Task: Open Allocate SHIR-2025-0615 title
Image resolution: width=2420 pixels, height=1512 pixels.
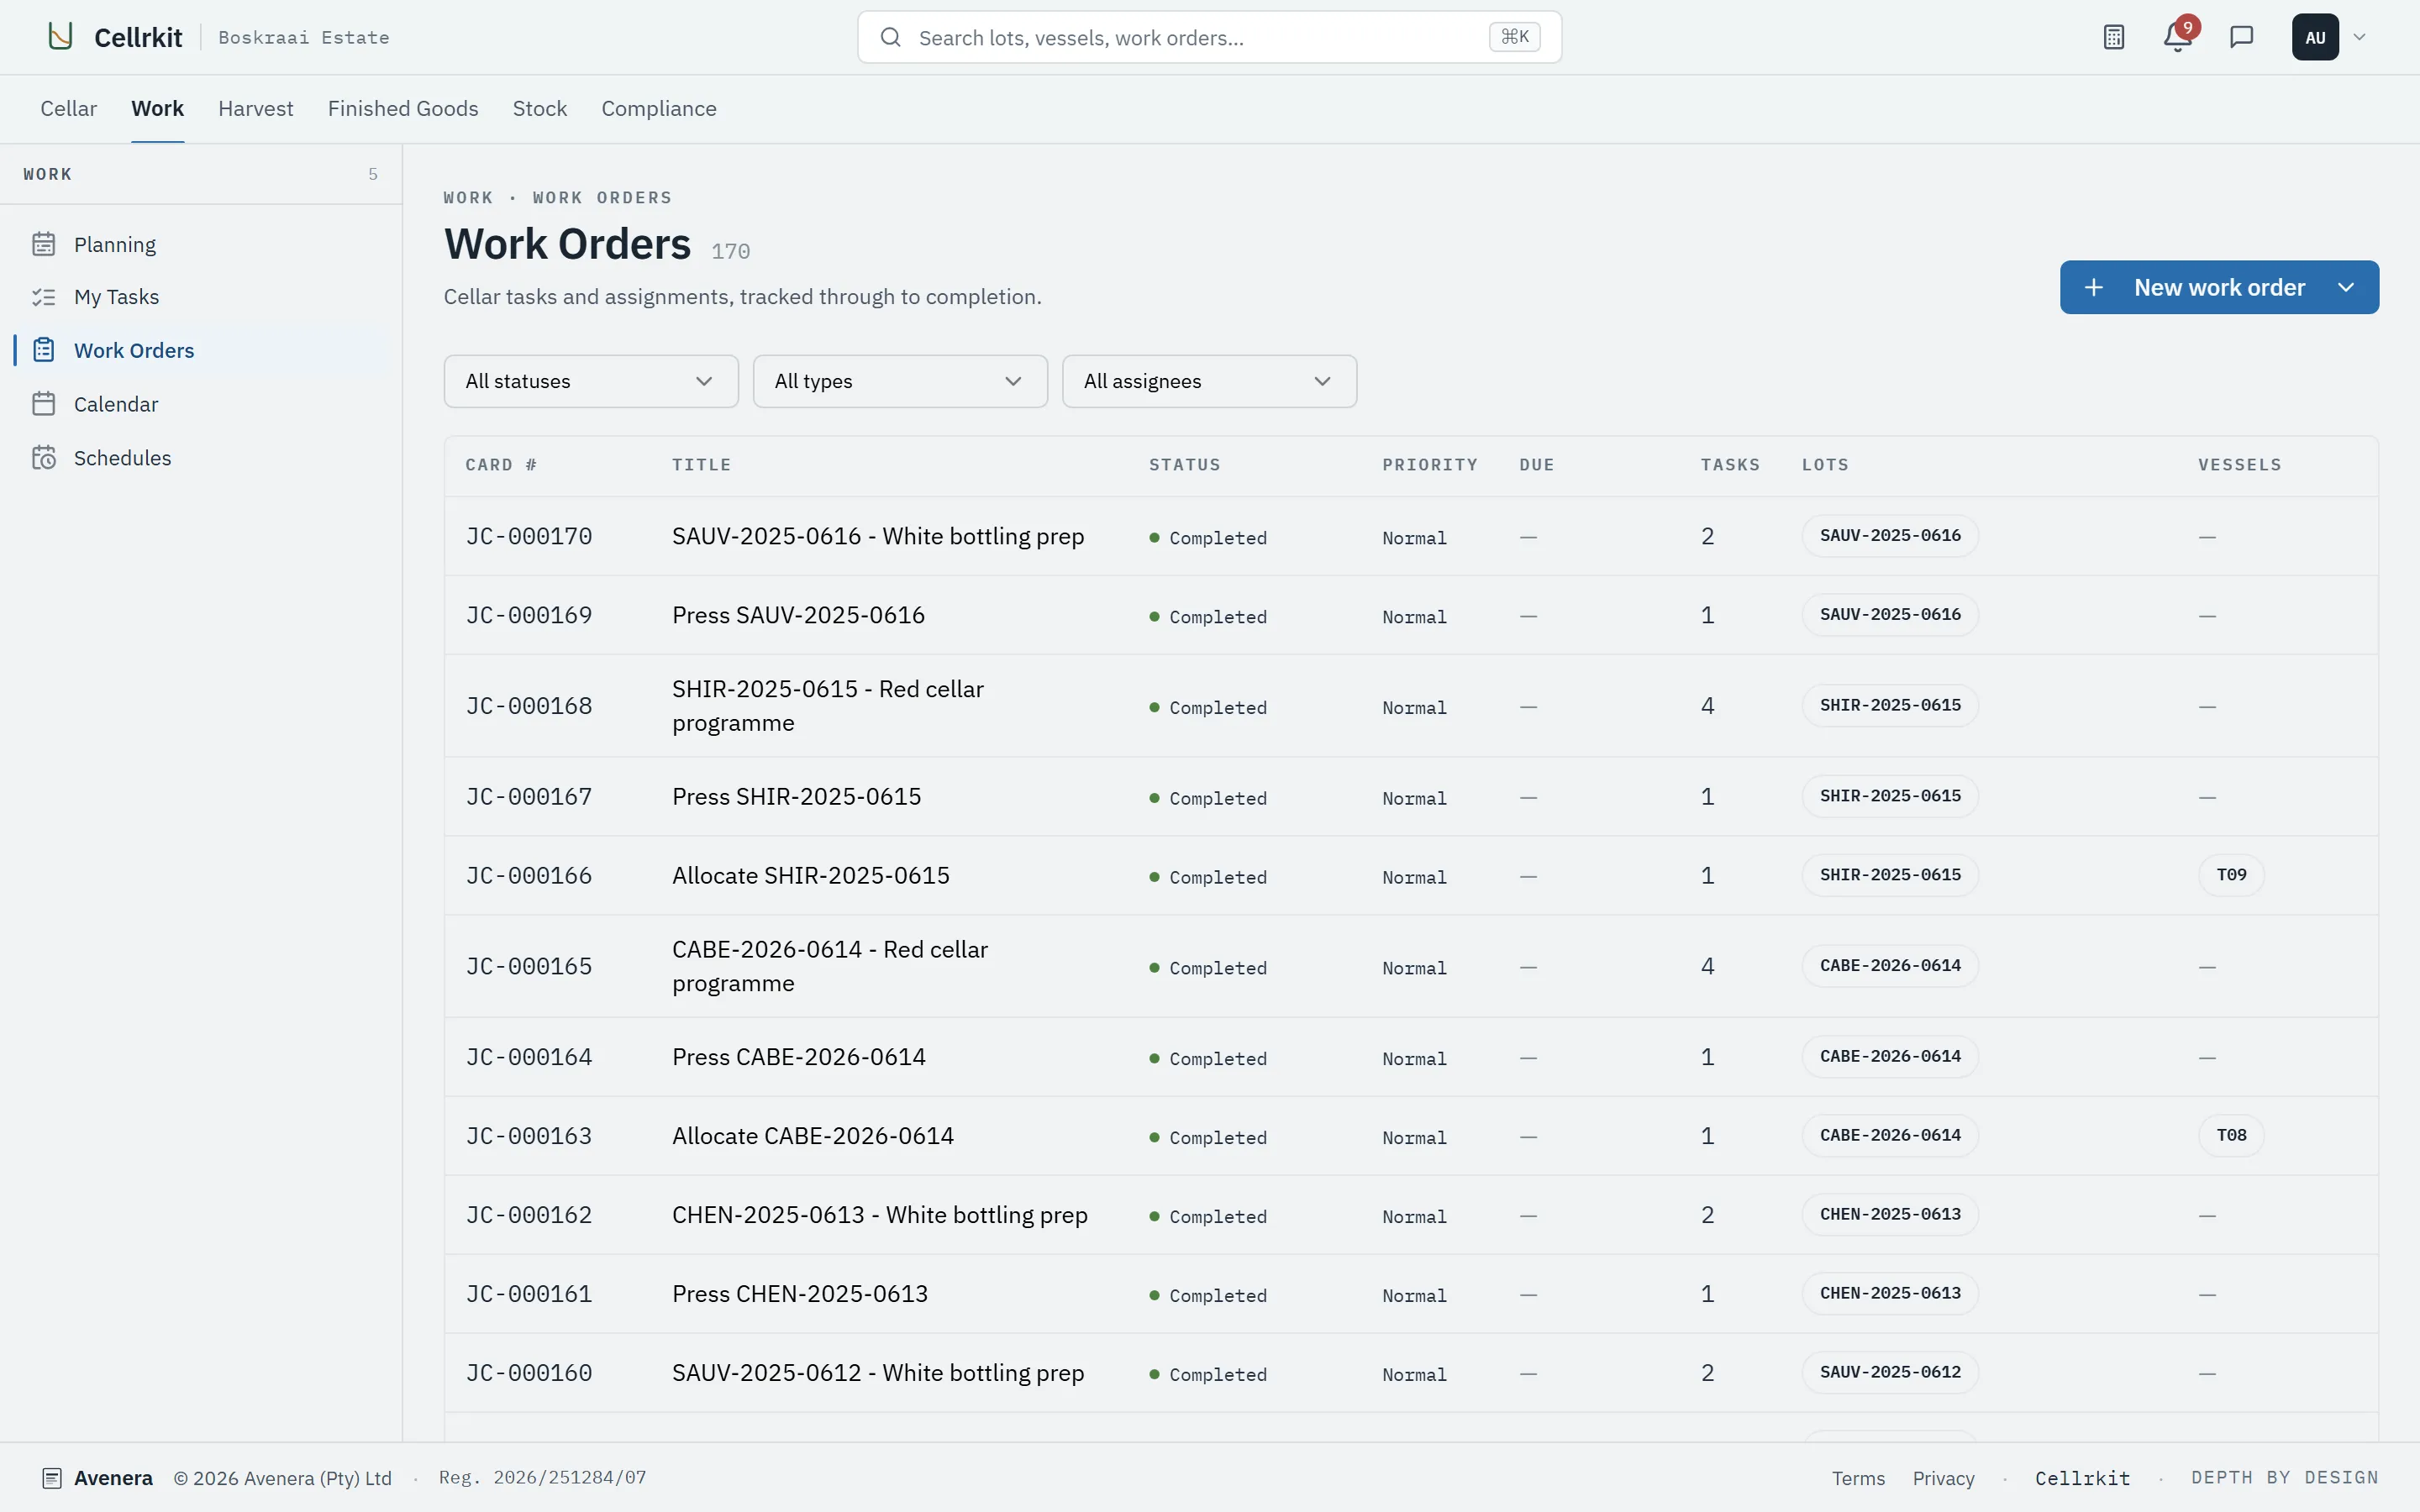Action: click(810, 875)
